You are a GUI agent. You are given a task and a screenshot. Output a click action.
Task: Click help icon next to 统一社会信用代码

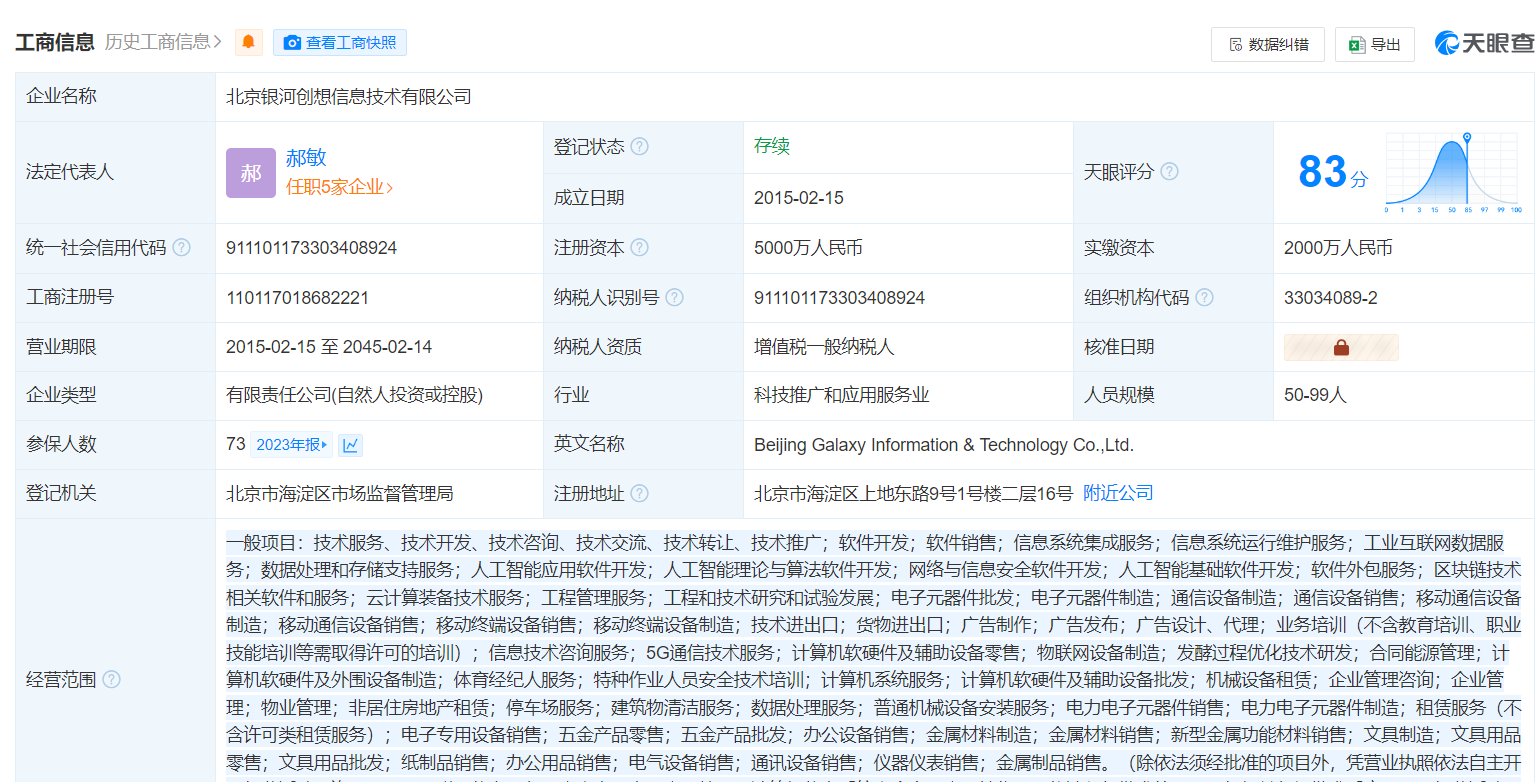[181, 248]
